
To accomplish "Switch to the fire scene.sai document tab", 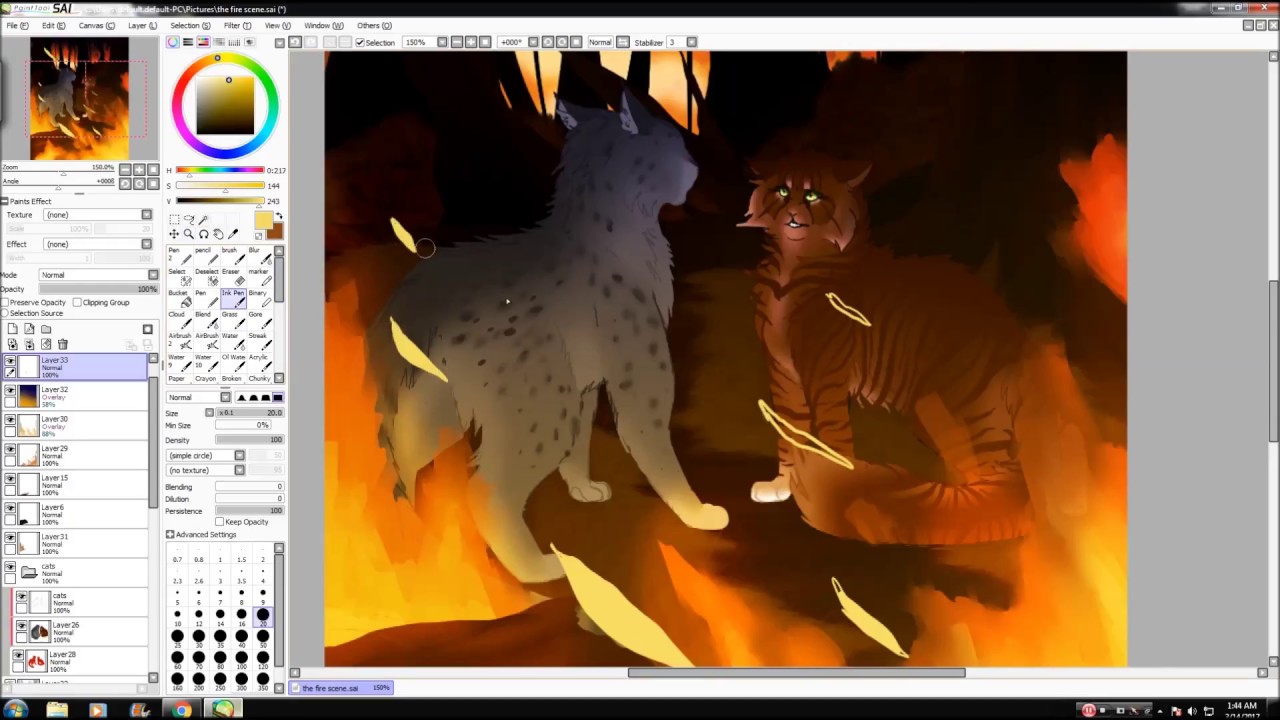I will tap(343, 688).
